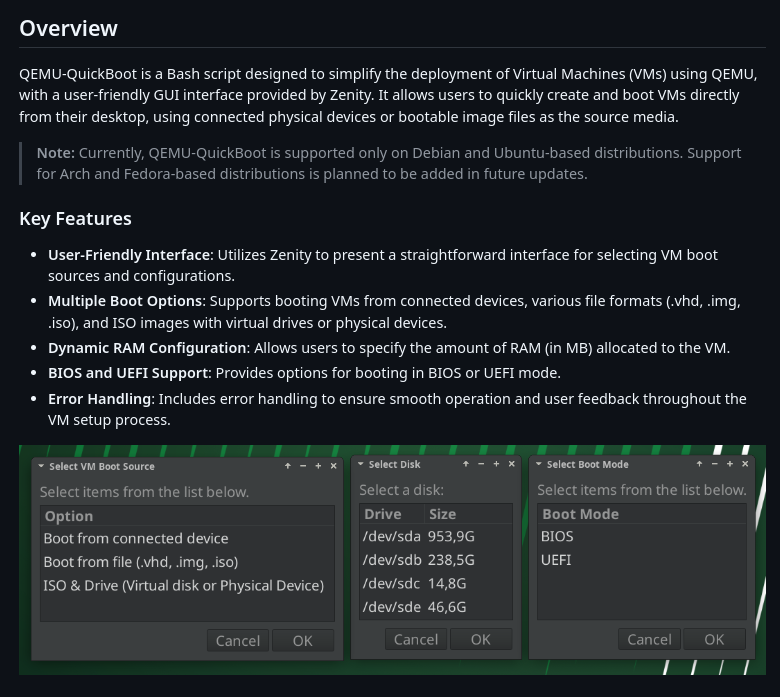Maximize the Select VM Boot Source window
Screen dimensions: 780x697
click(x=318, y=466)
